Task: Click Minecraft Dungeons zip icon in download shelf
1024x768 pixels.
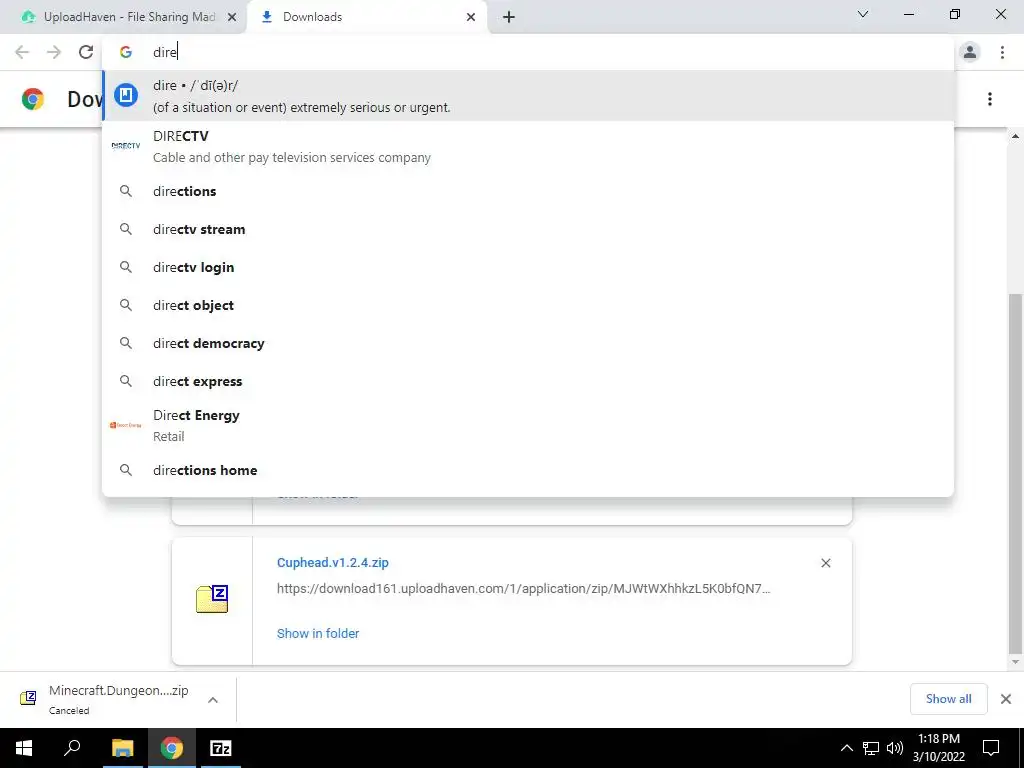Action: point(28,698)
